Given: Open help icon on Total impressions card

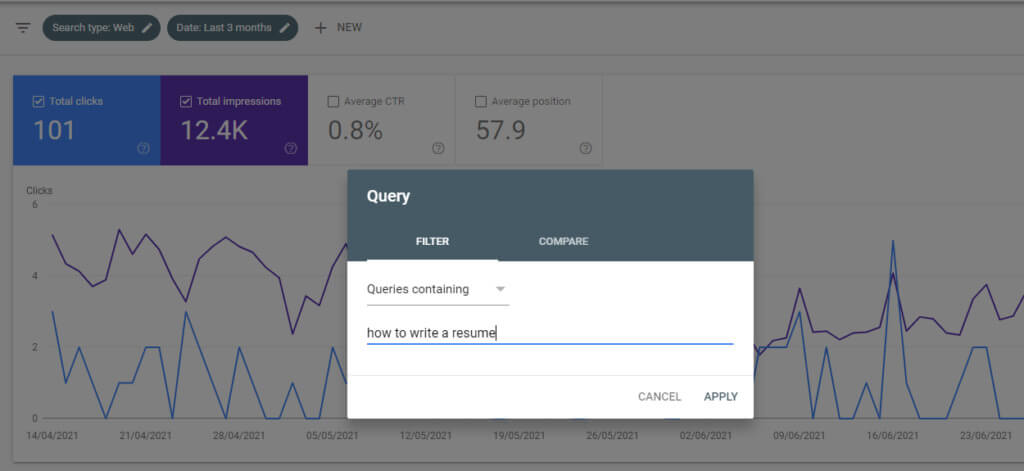Looking at the screenshot, I should click(291, 149).
